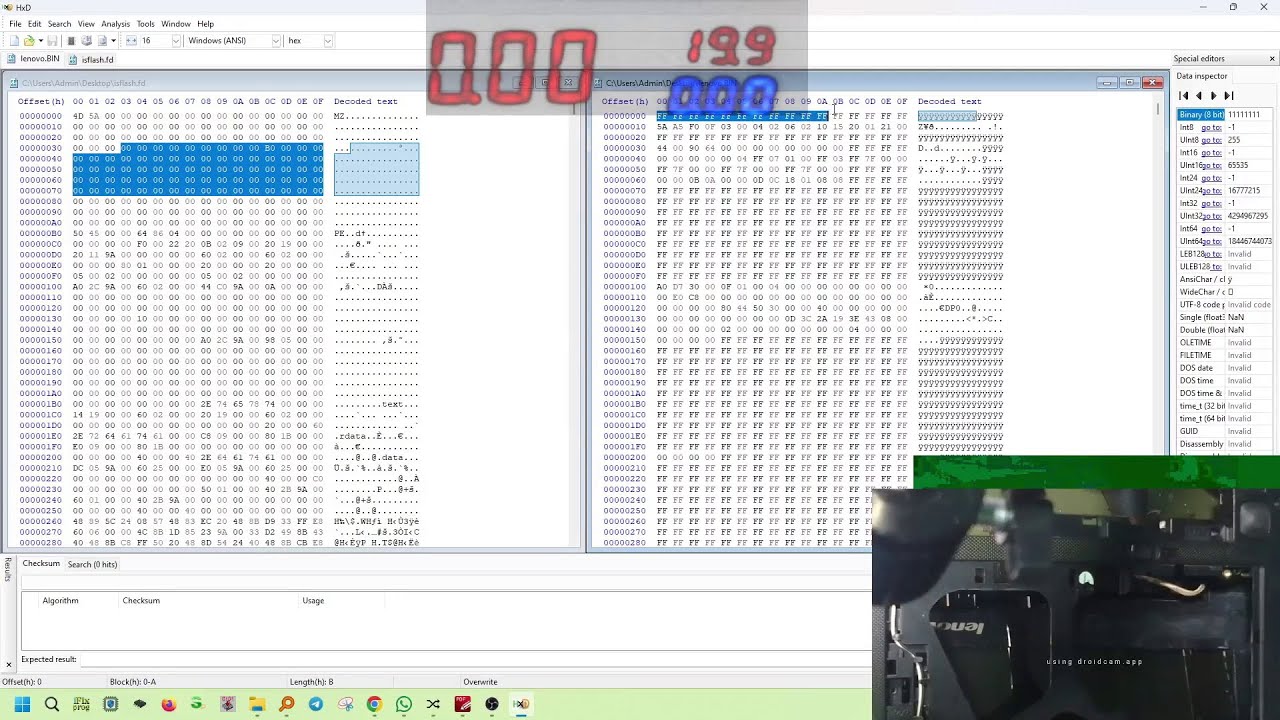Click the Int8 go to link
The width and height of the screenshot is (1280, 720).
coord(1211,127)
